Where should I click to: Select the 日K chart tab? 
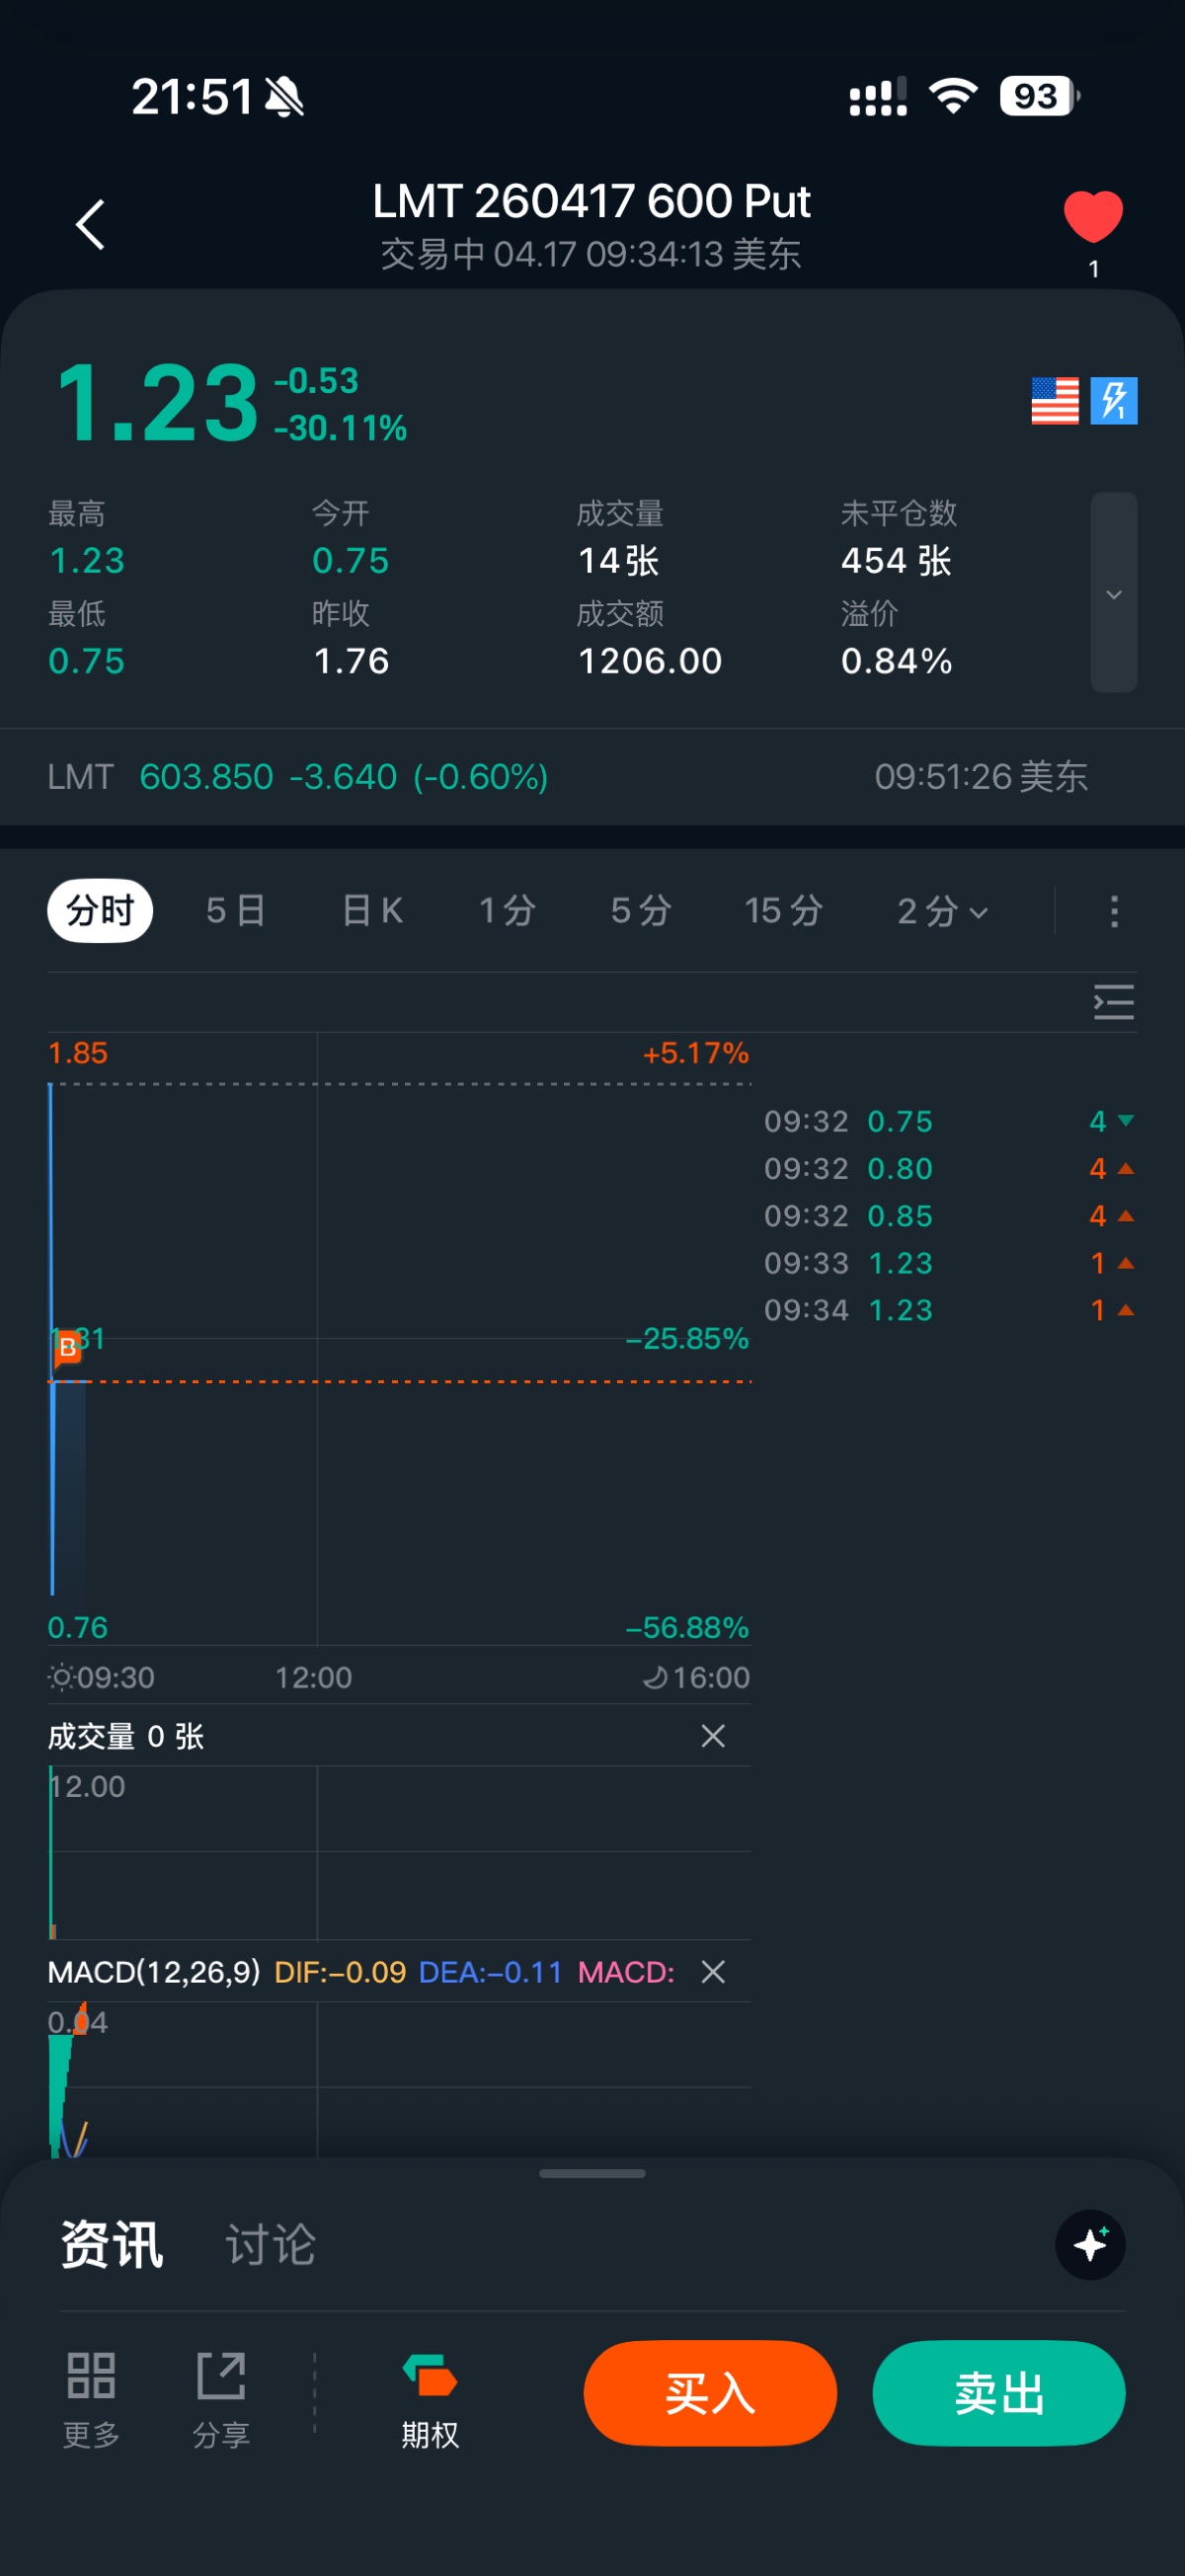tap(372, 911)
